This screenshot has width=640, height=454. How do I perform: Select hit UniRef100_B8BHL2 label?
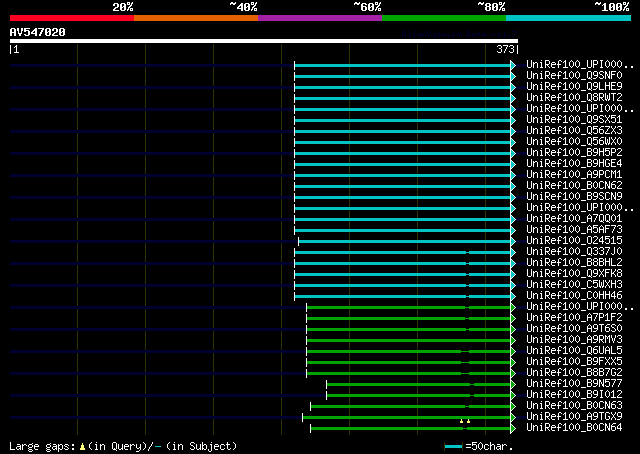click(574, 263)
